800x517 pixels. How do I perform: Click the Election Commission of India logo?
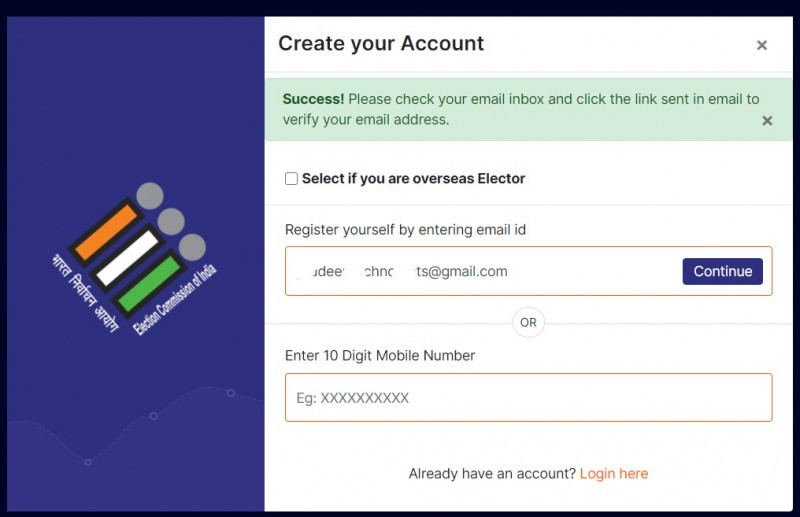tap(134, 259)
